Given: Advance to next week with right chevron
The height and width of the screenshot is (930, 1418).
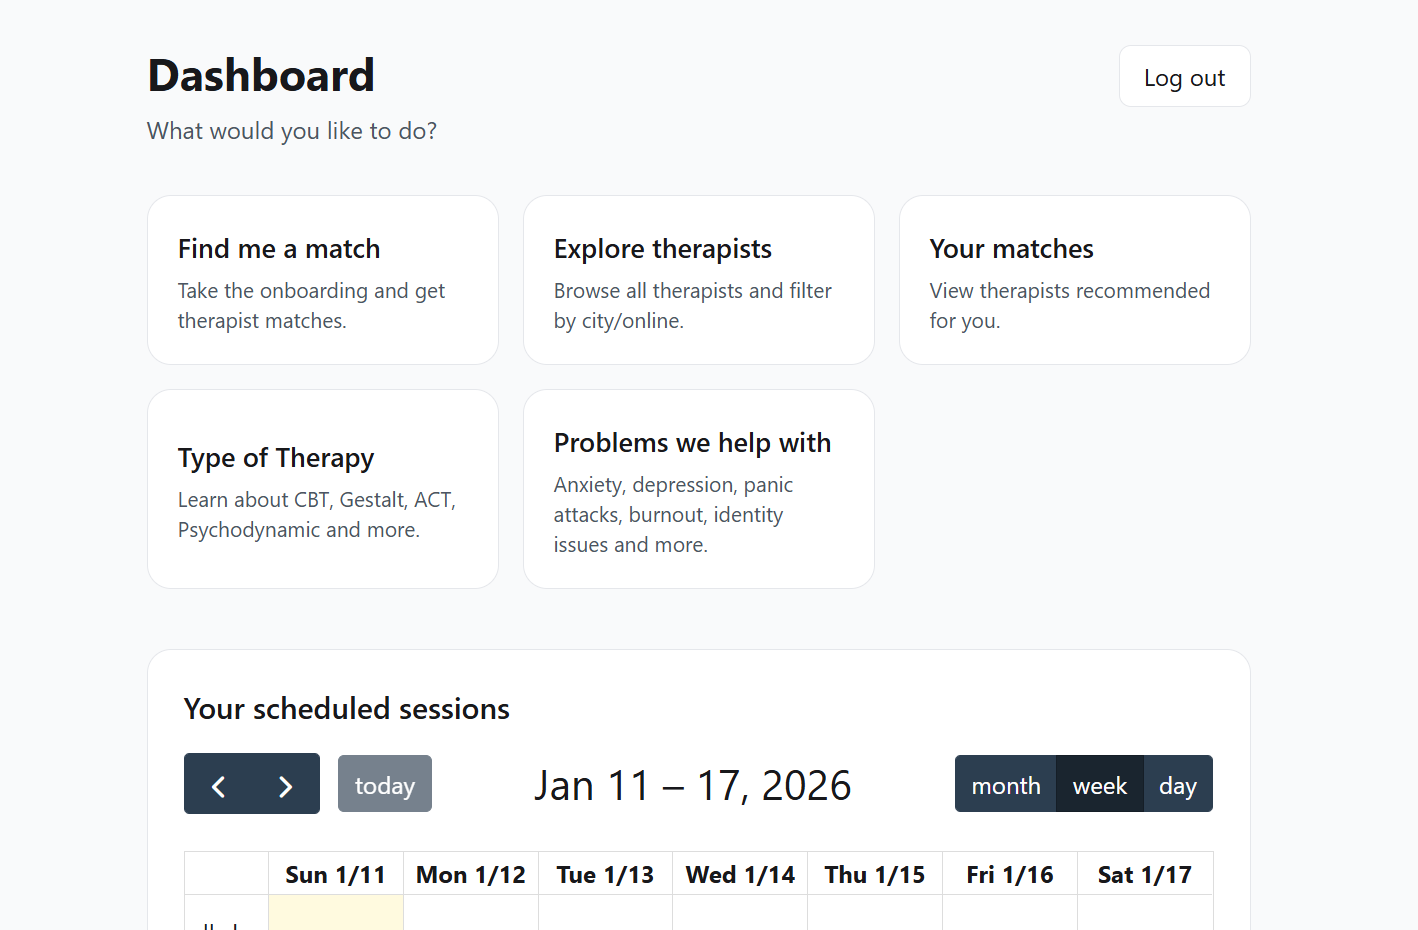Looking at the screenshot, I should pos(286,785).
